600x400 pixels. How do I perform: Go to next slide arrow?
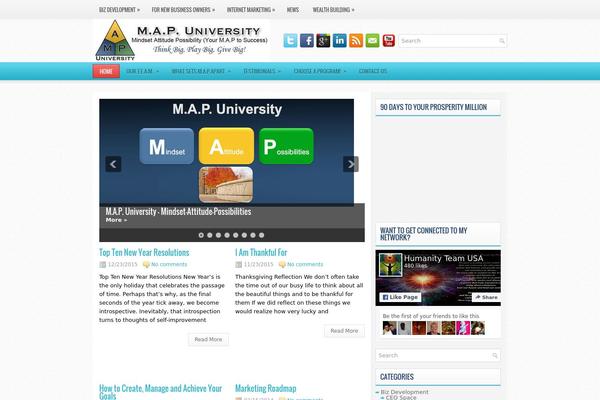click(351, 164)
